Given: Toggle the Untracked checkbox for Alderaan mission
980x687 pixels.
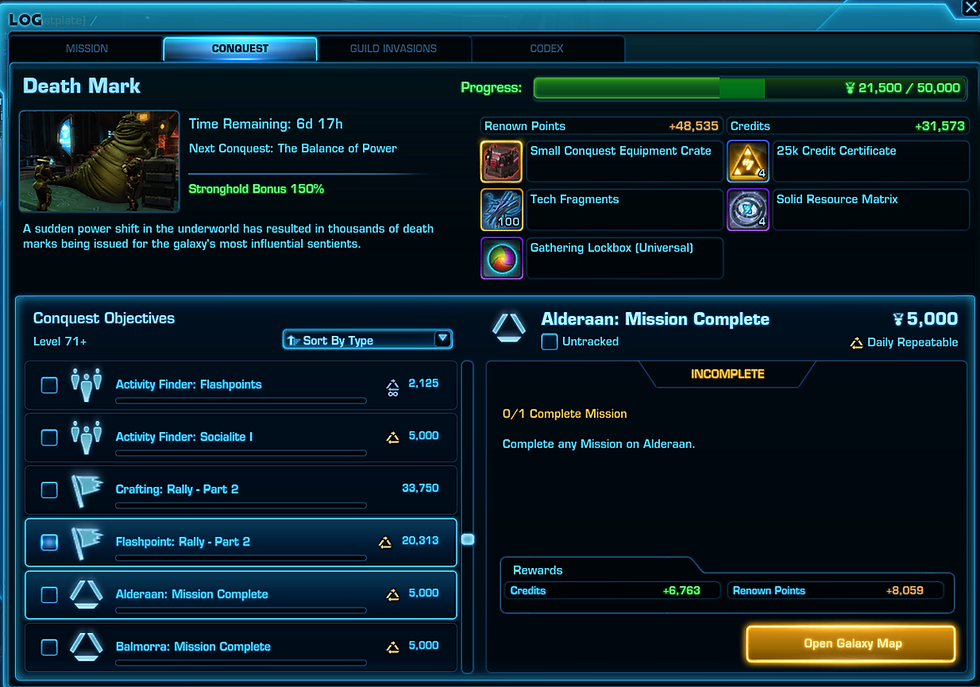Looking at the screenshot, I should click(x=549, y=342).
